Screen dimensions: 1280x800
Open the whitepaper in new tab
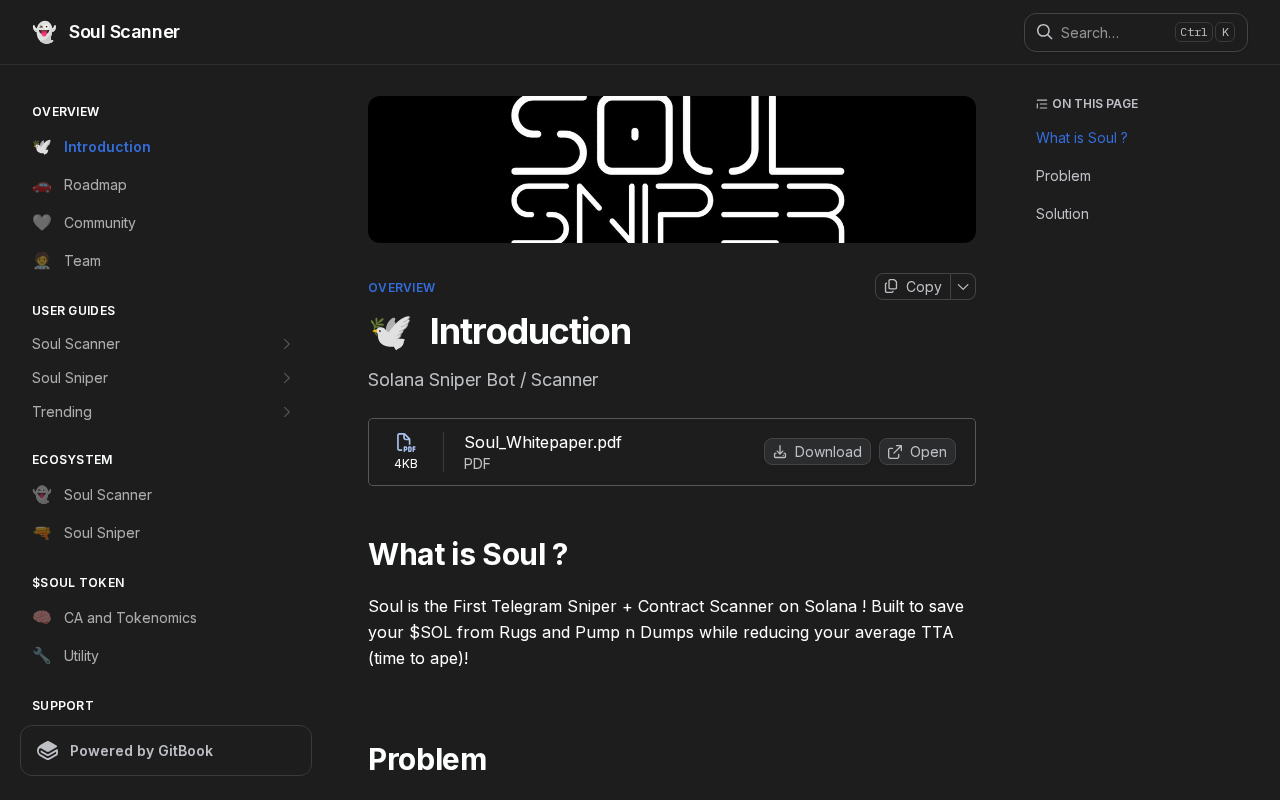point(917,452)
